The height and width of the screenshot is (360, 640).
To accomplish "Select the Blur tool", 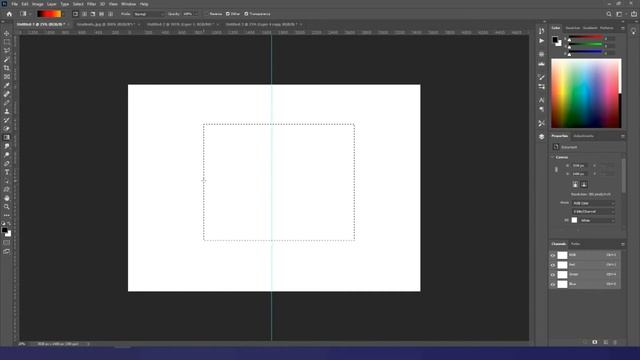I will coord(7,146).
